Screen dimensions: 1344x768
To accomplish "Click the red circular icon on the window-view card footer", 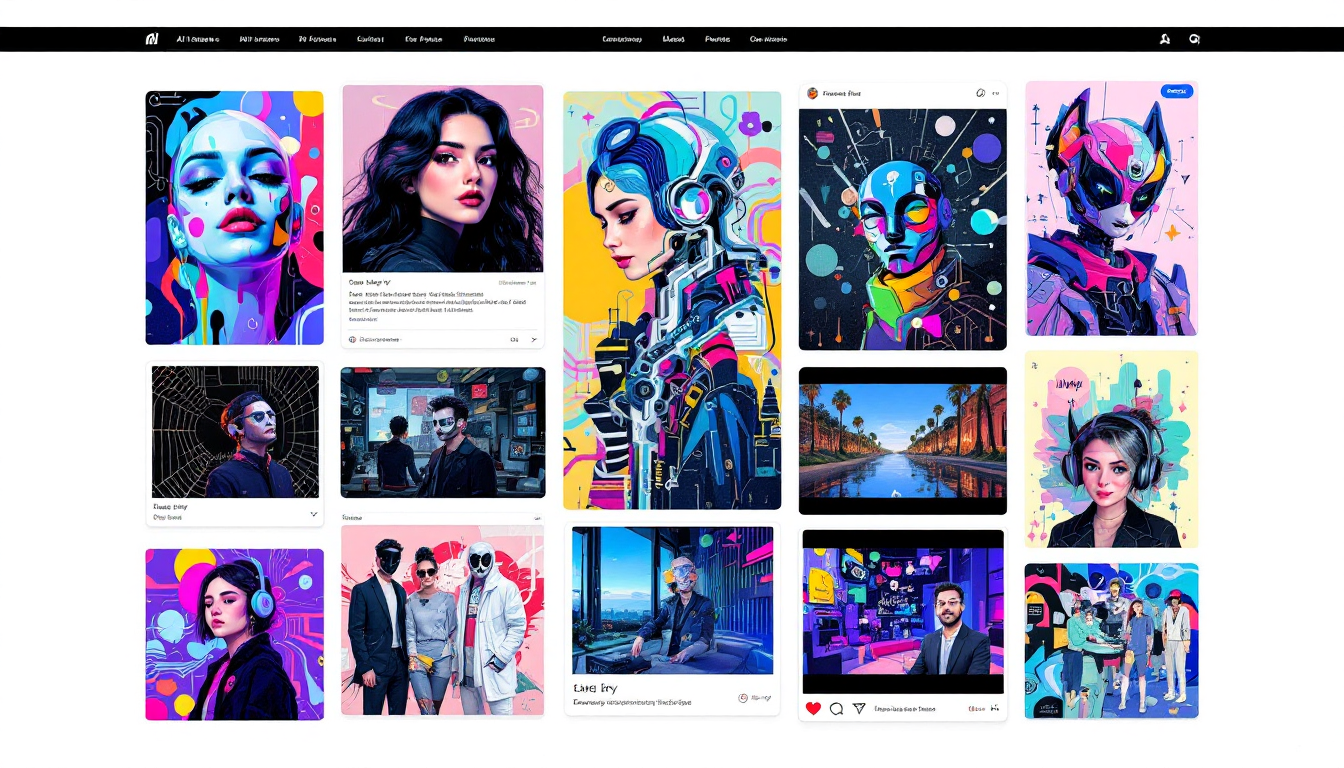I will 742,698.
